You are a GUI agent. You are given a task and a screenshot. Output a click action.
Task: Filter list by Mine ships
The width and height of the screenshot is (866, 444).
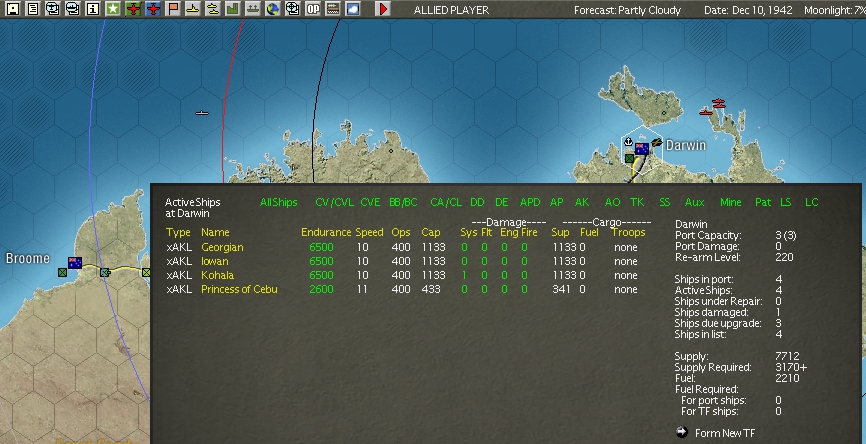coord(731,203)
